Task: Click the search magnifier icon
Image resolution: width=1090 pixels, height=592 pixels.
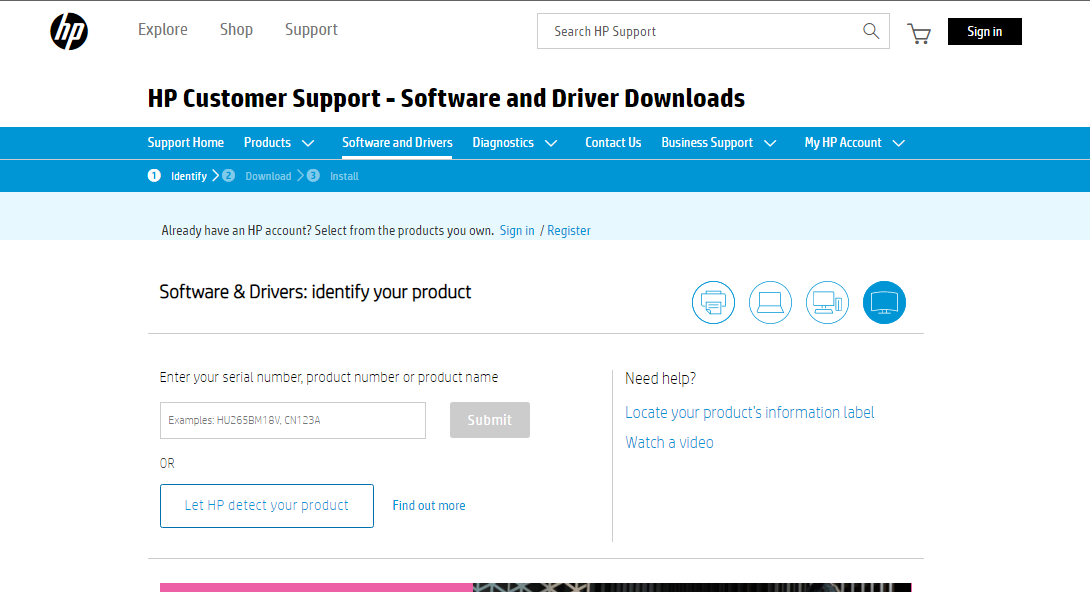Action: (871, 31)
